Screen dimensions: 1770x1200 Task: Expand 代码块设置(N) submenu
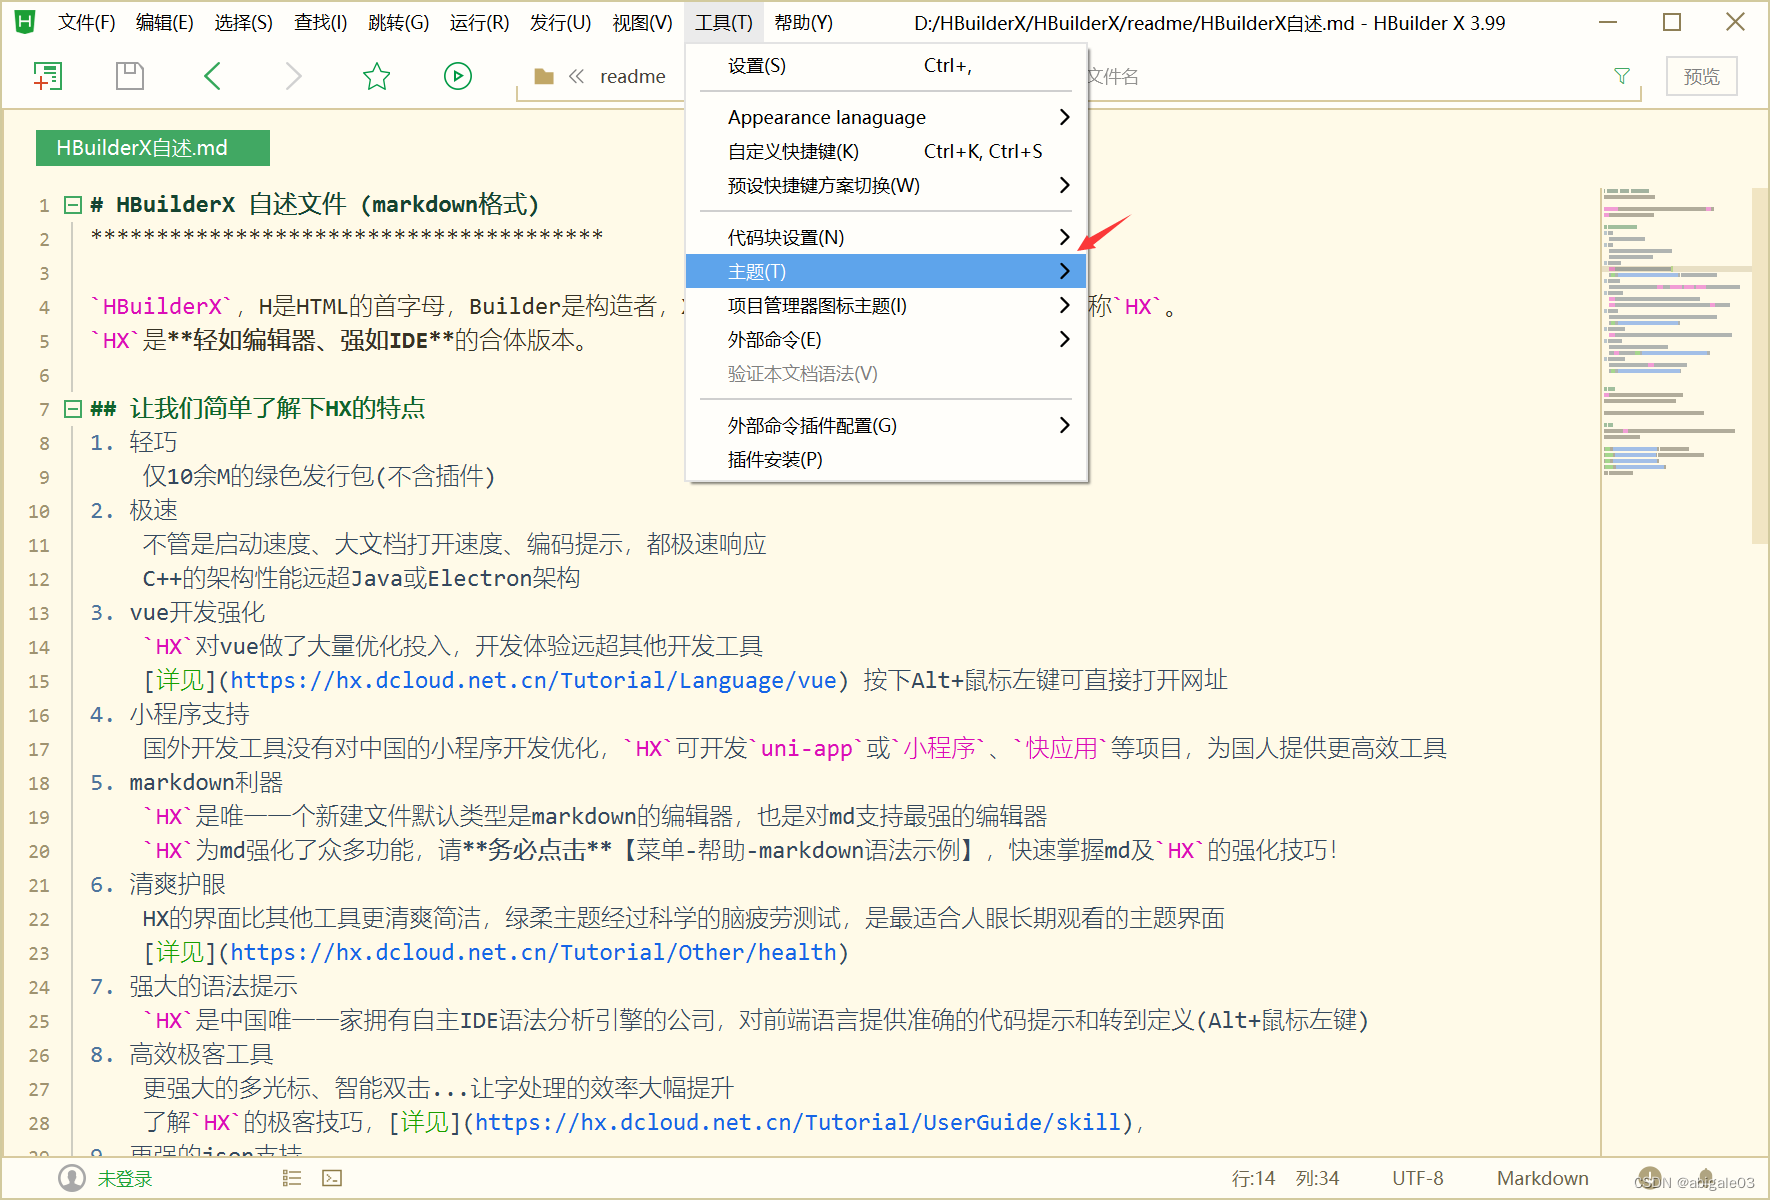coord(886,237)
